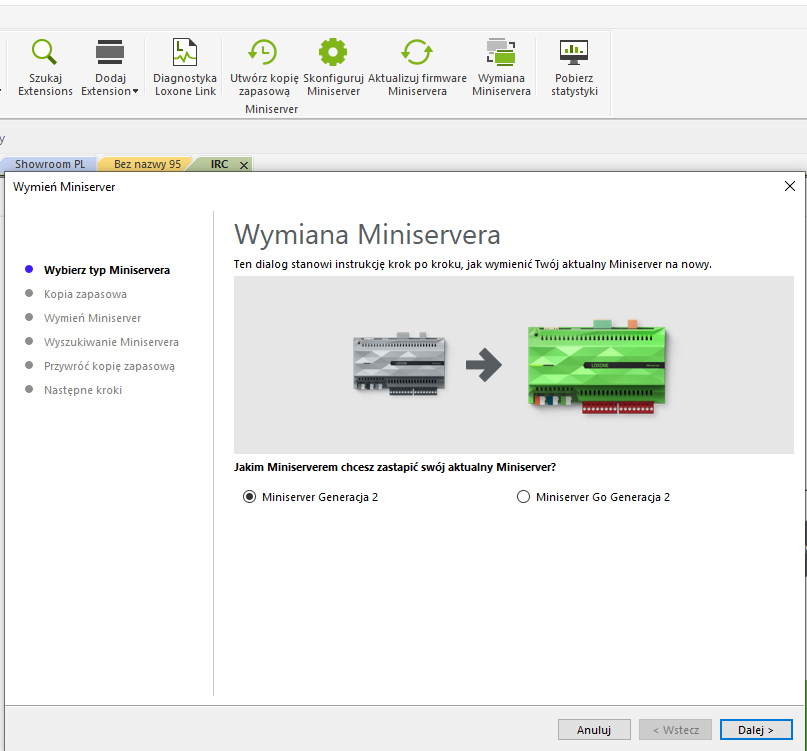Expand the Dodaj Extension dropdown arrow
This screenshot has width=807, height=751.
[135, 92]
